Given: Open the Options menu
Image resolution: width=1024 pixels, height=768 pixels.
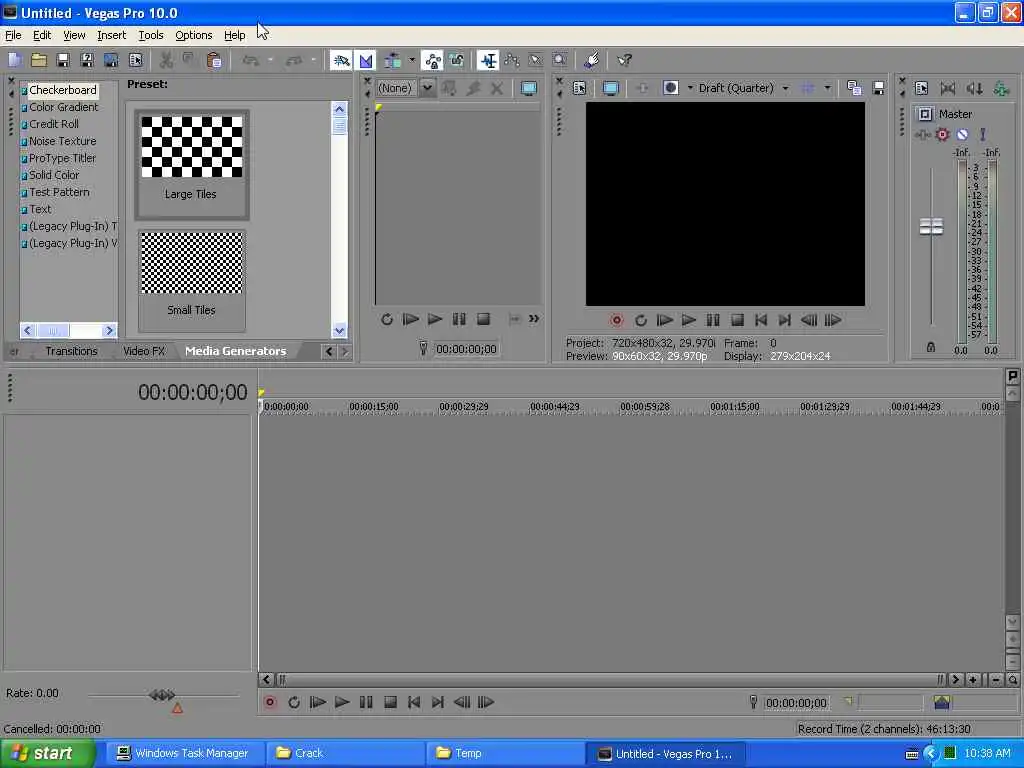Looking at the screenshot, I should point(193,35).
